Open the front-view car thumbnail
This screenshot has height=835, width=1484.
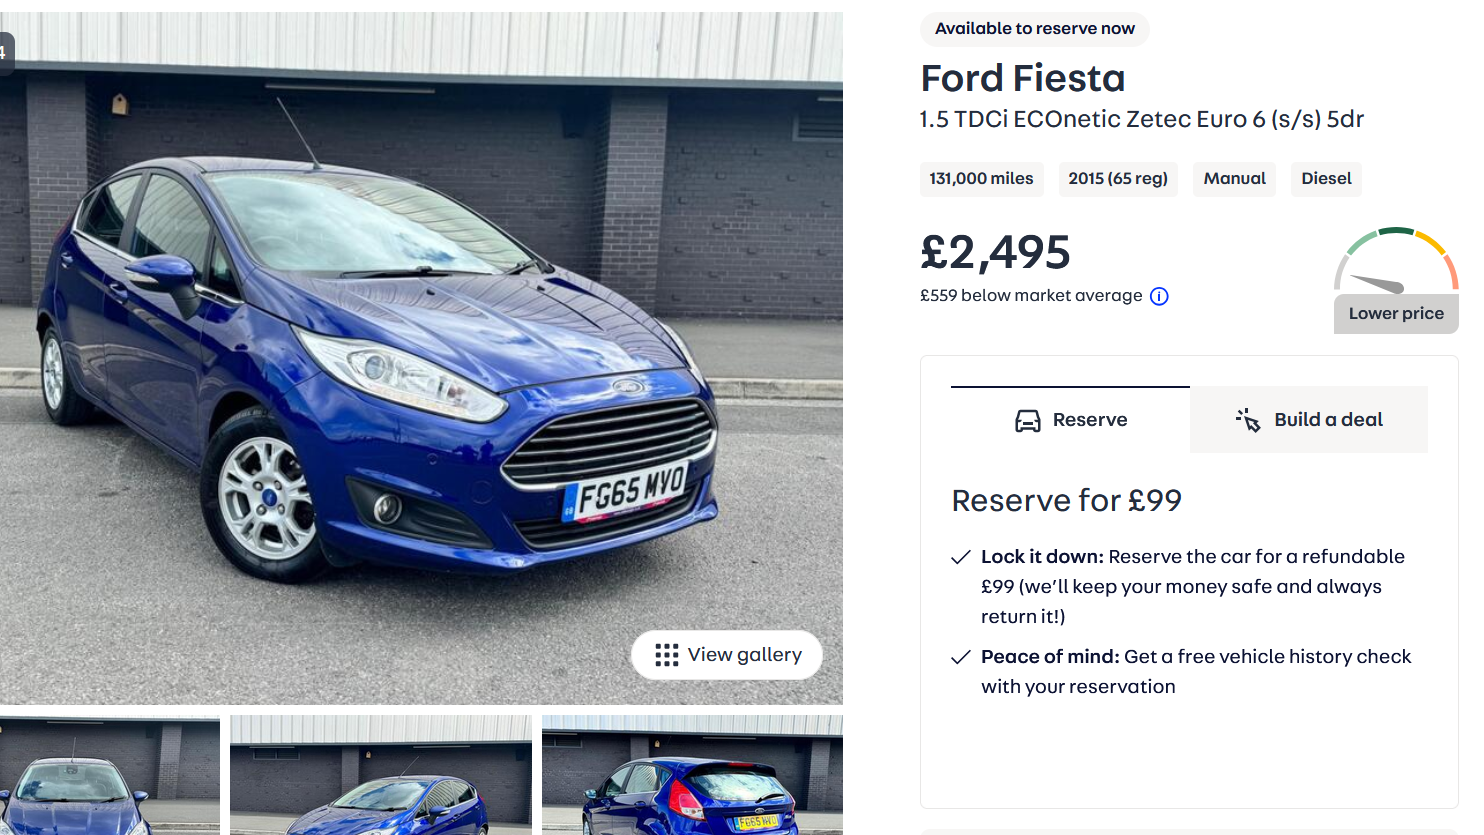(109, 777)
